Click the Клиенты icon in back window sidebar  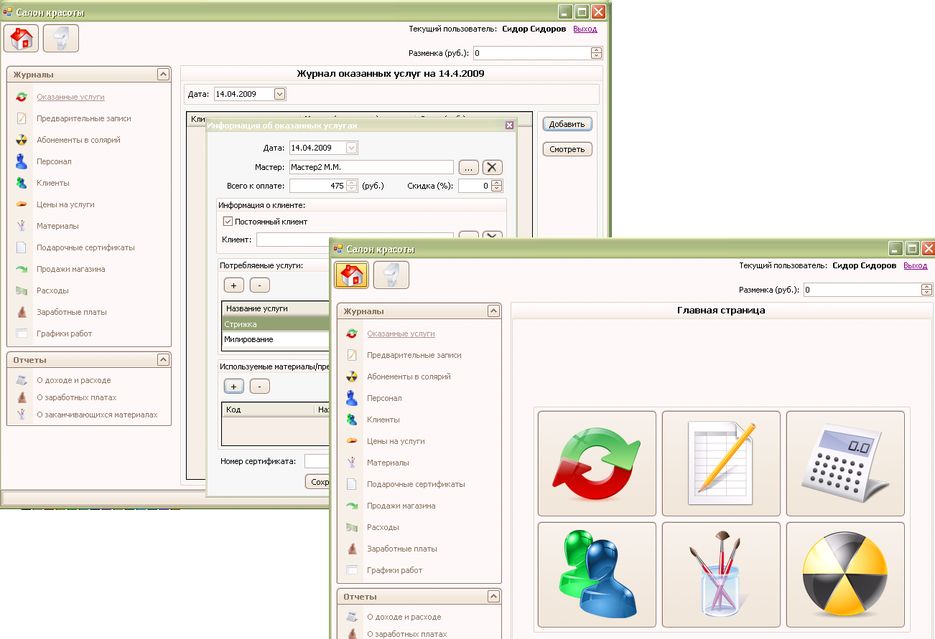pos(21,183)
